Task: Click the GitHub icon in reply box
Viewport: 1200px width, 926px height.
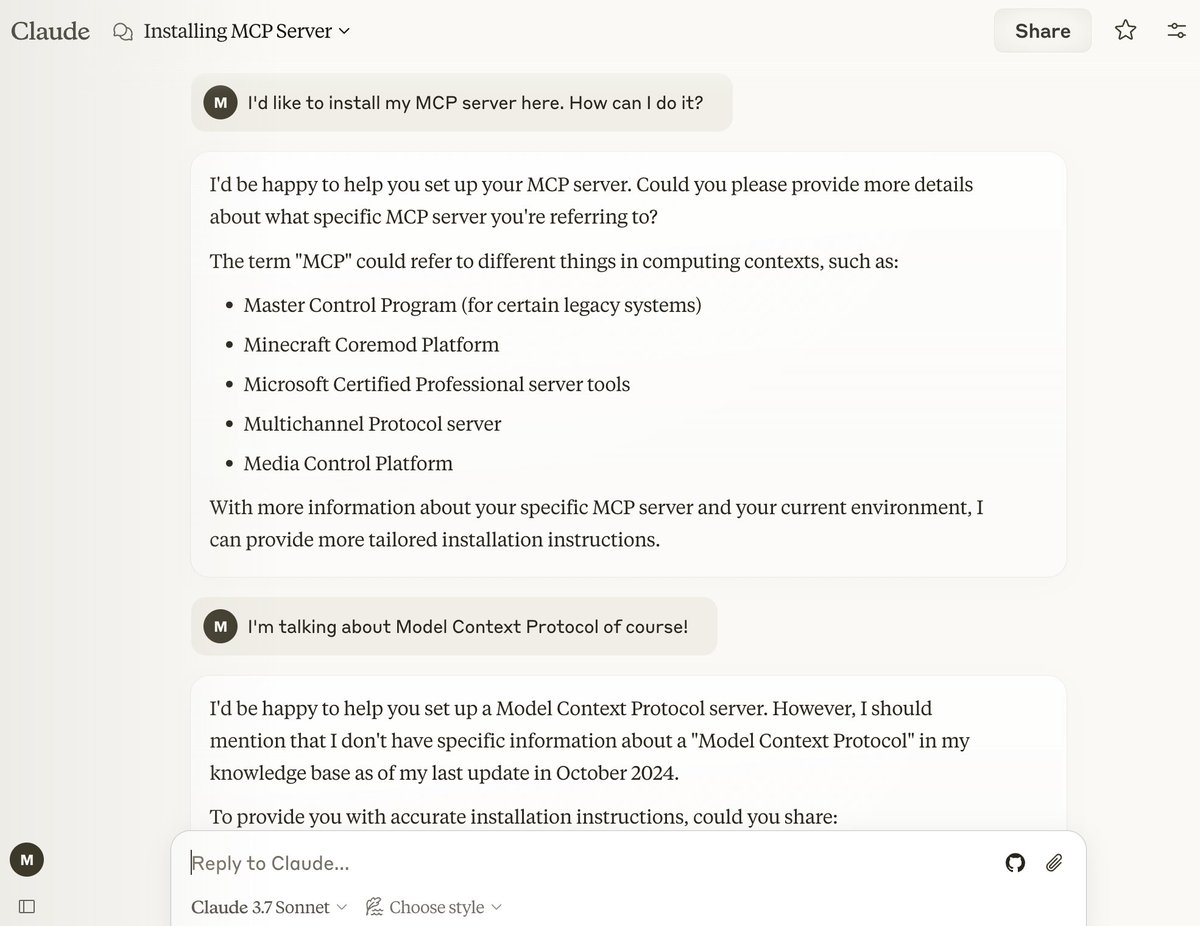Action: click(1015, 863)
